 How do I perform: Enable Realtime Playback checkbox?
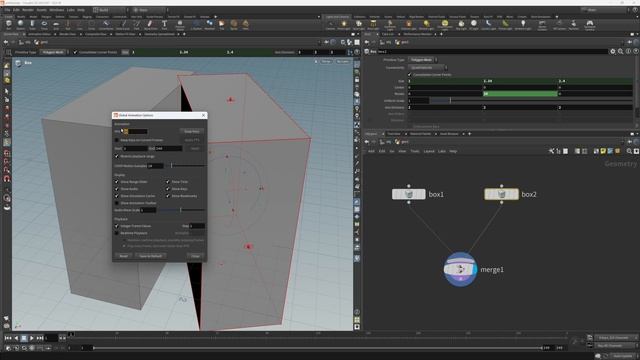117,233
